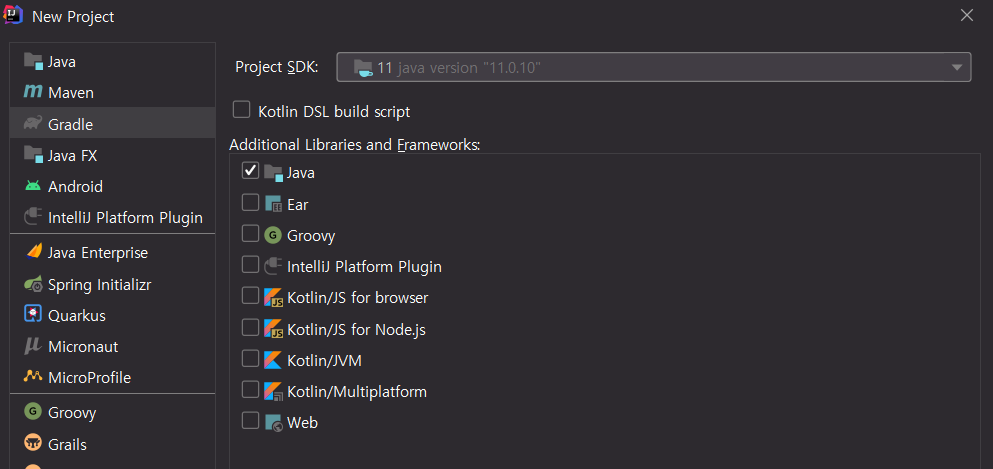The image size is (993, 469).
Task: Click the 'Micronaut' sidebar label
Action: point(83,347)
